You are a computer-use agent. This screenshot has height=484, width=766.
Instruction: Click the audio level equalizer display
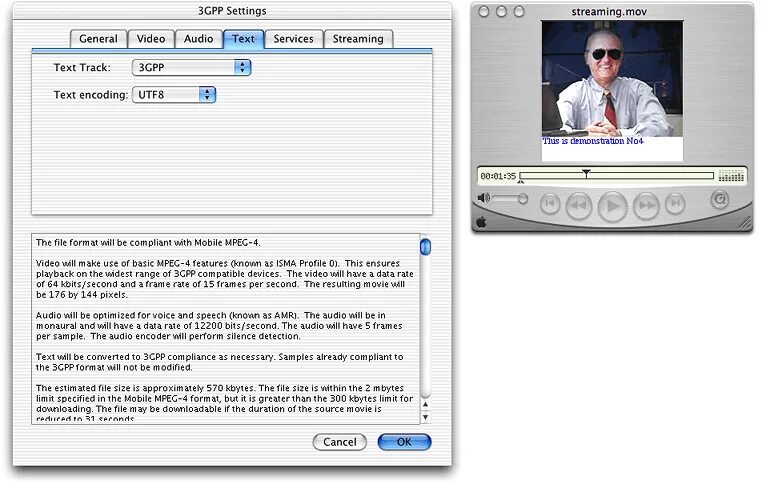pyautogui.click(x=731, y=176)
